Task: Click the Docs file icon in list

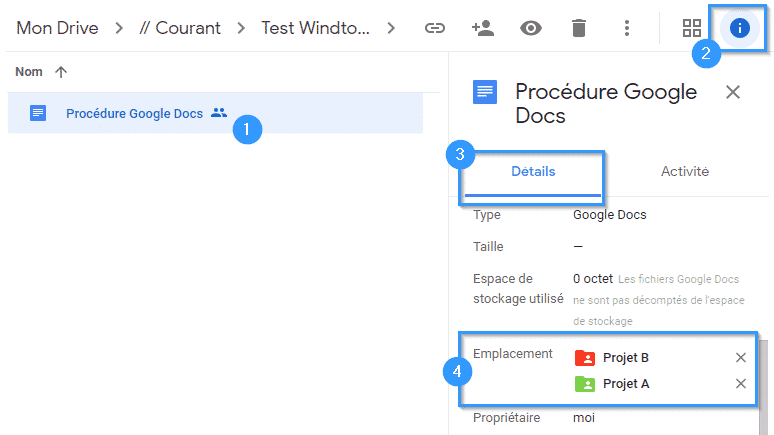Action: 38,113
